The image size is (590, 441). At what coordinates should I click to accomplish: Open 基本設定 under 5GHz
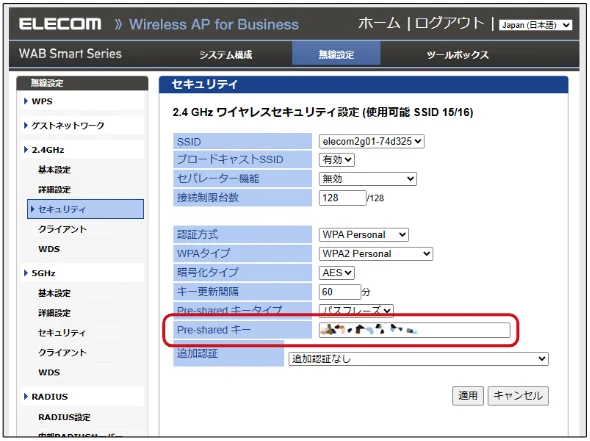(x=54, y=293)
